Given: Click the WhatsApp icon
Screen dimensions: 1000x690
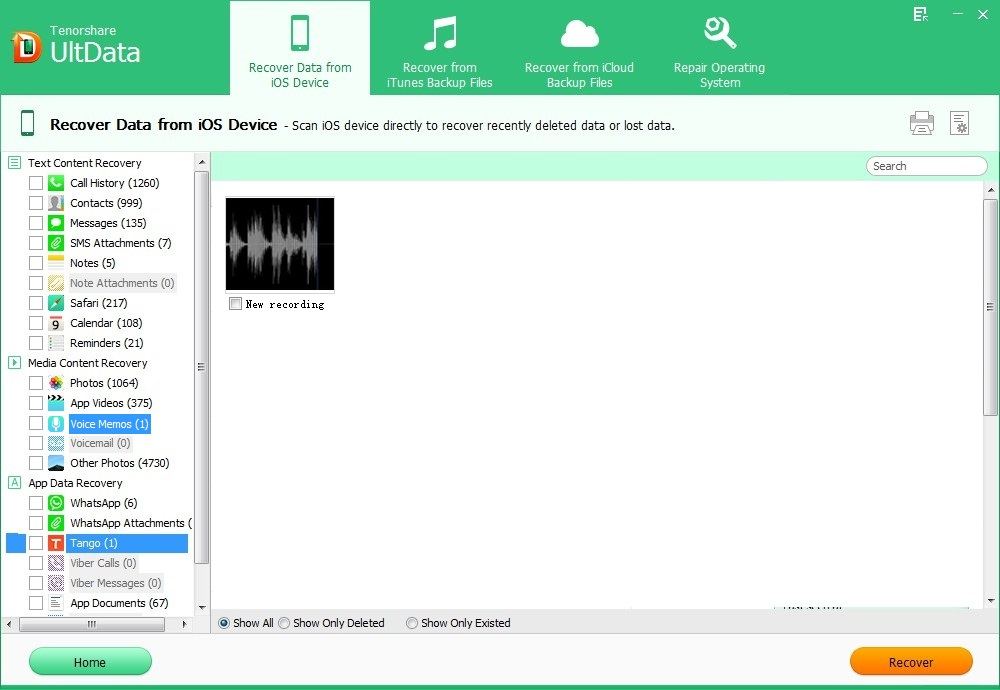Looking at the screenshot, I should tap(56, 503).
